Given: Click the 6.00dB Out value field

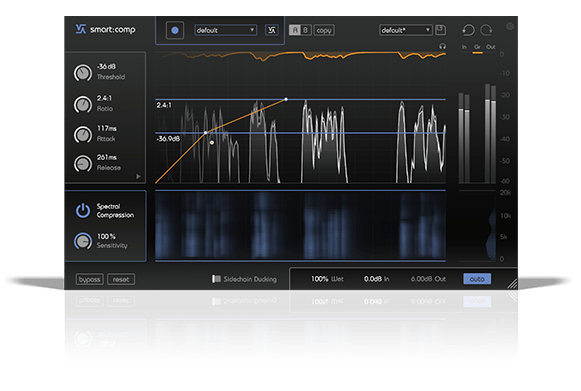Looking at the screenshot, I should [x=428, y=279].
